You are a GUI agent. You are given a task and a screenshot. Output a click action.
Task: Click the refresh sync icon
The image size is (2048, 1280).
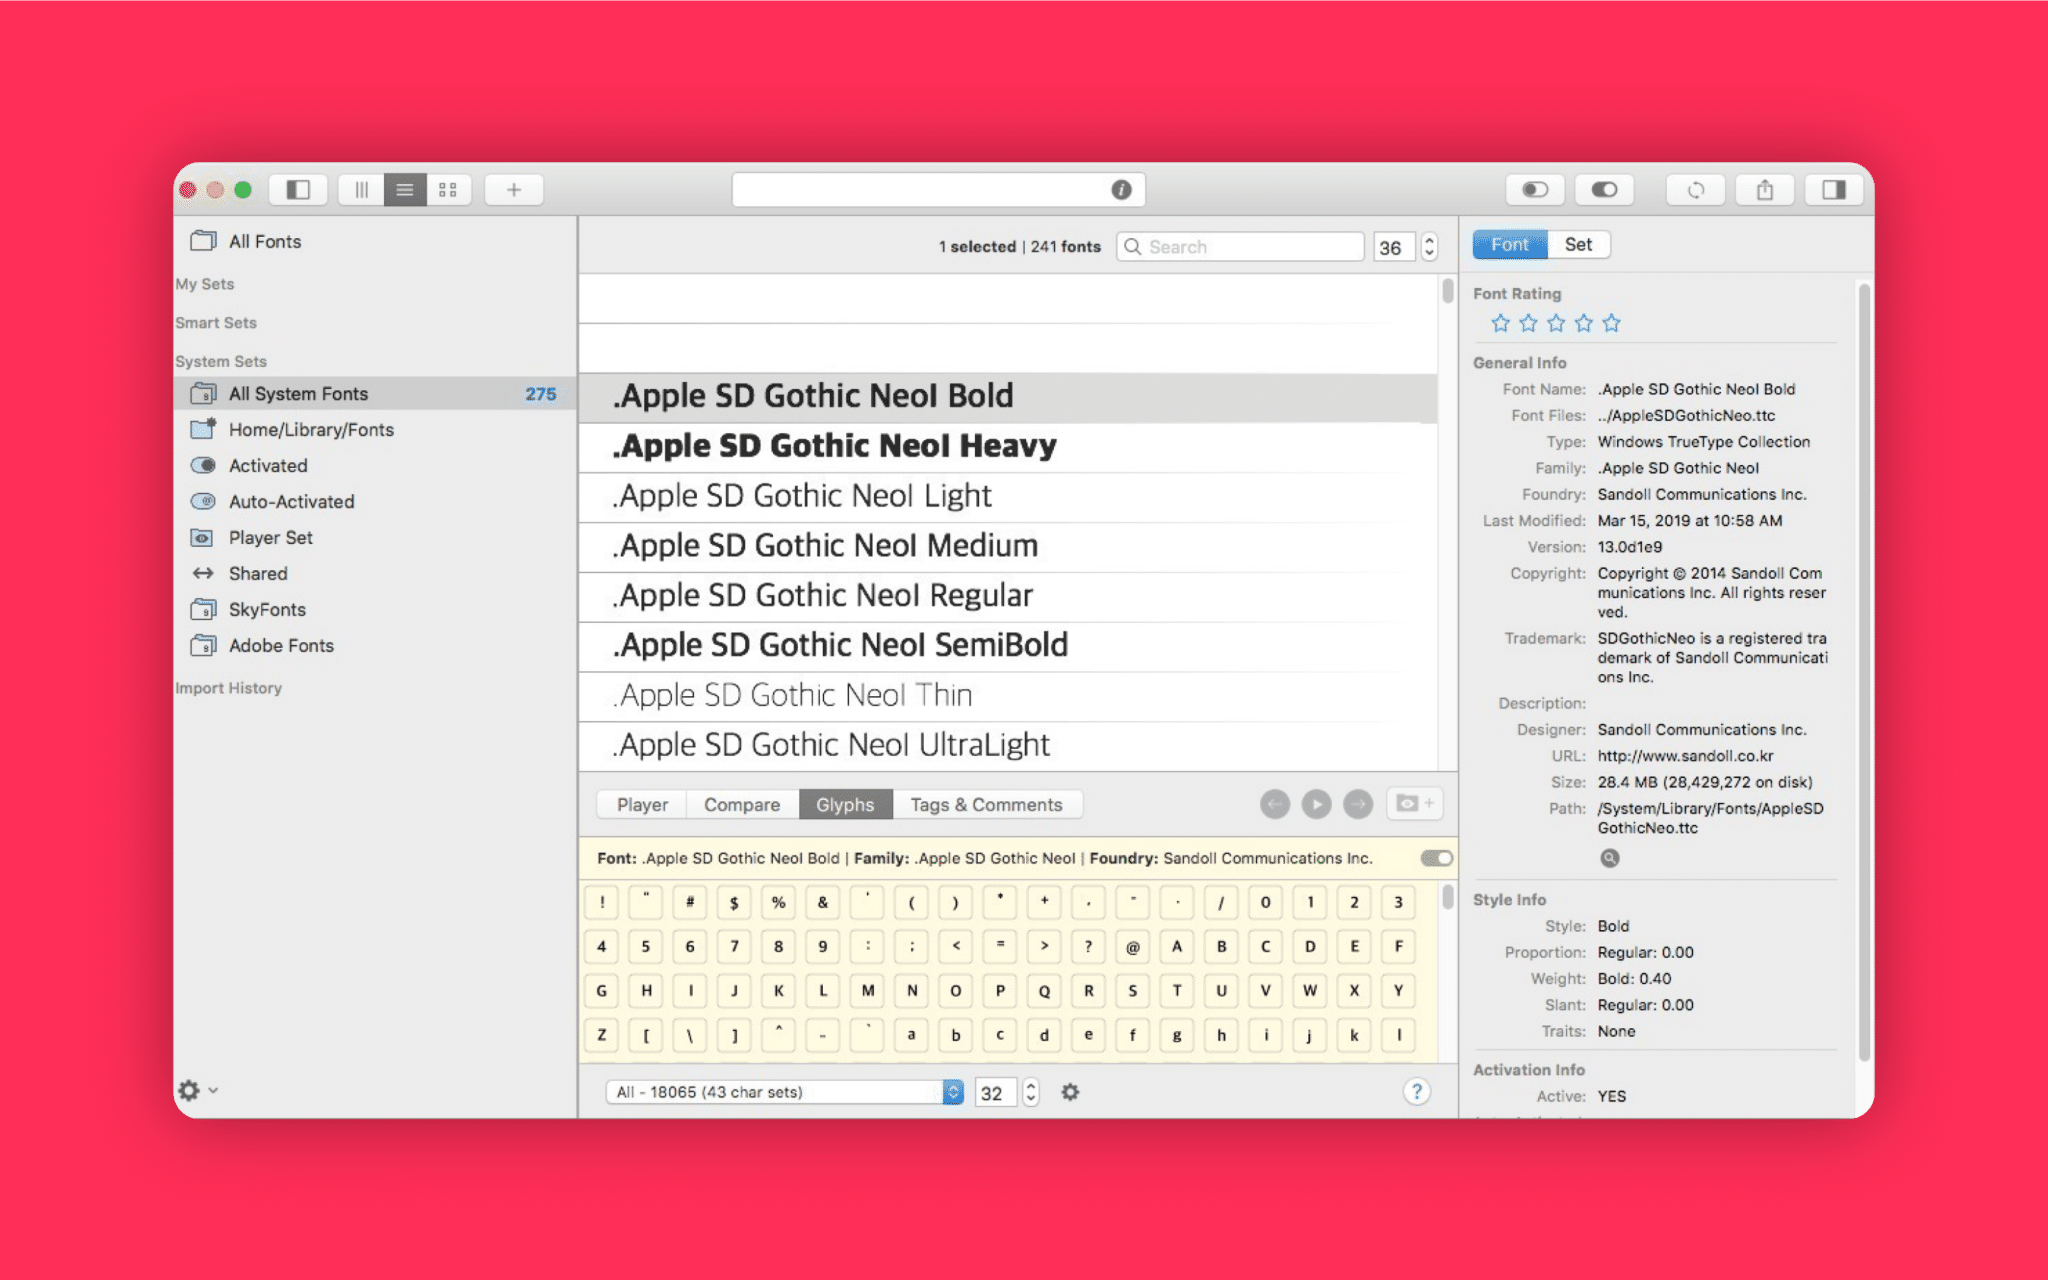(x=1696, y=190)
